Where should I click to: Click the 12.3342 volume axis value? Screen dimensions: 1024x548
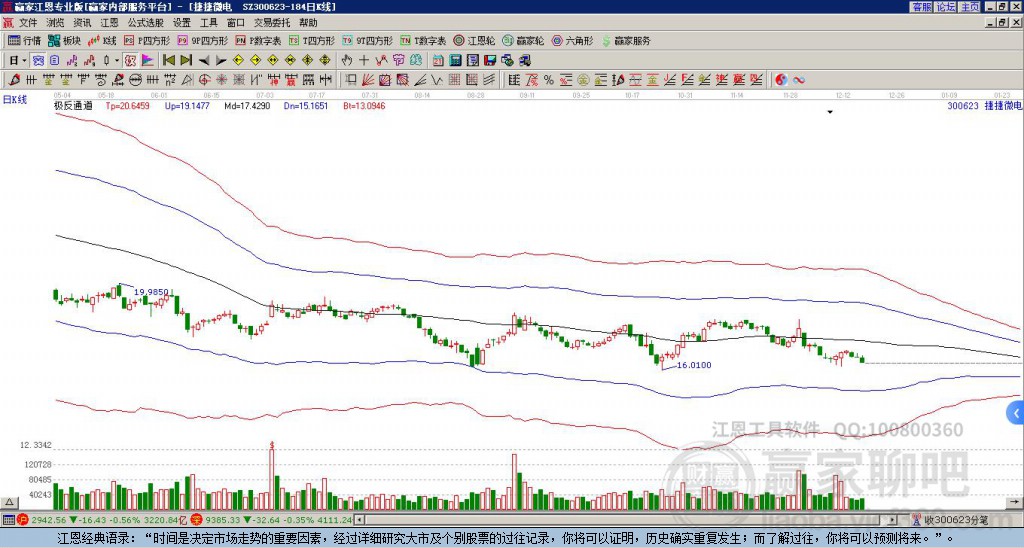[x=36, y=445]
